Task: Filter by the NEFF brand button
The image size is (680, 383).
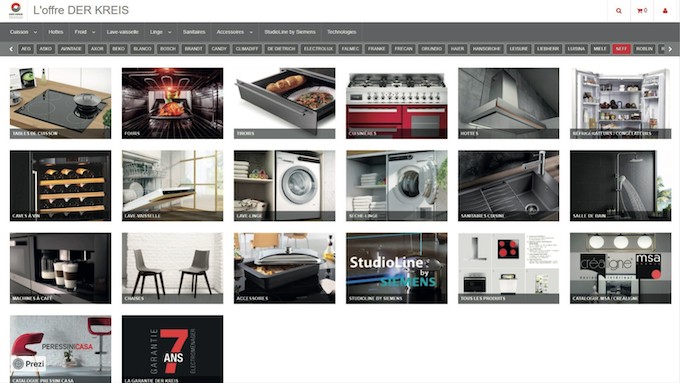Action: tap(621, 49)
